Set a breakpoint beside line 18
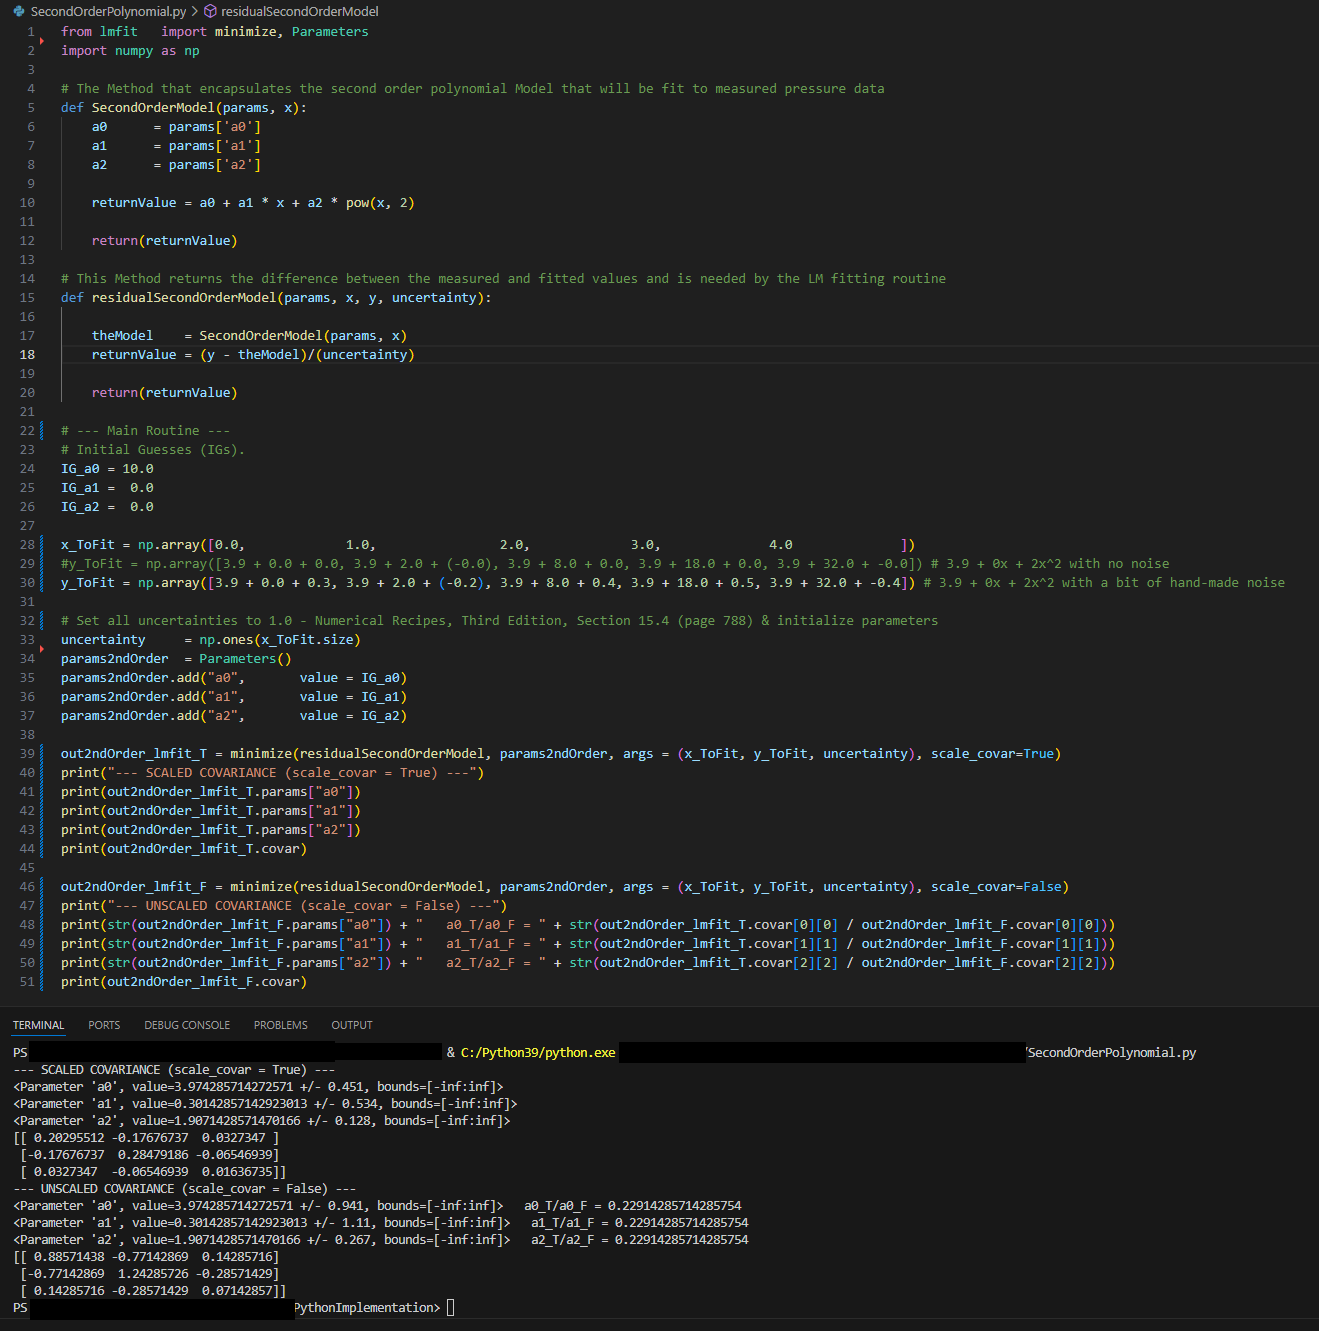 tap(14, 354)
